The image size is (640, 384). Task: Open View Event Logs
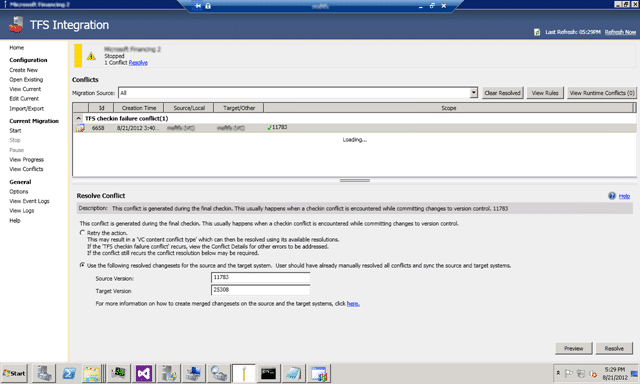coord(29,201)
